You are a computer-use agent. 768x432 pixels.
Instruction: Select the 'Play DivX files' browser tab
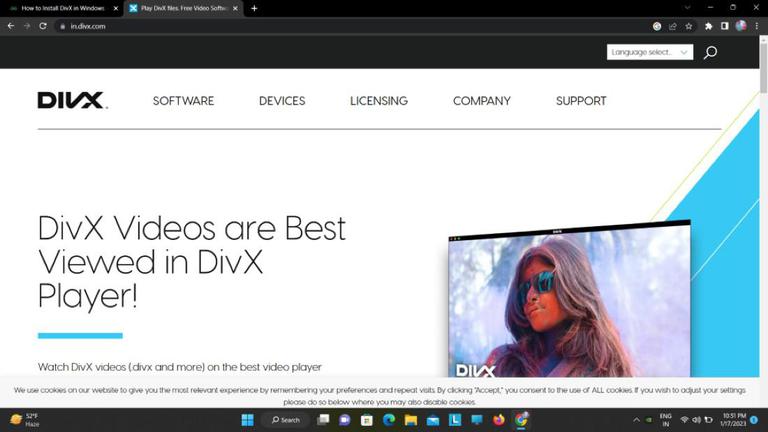(182, 8)
